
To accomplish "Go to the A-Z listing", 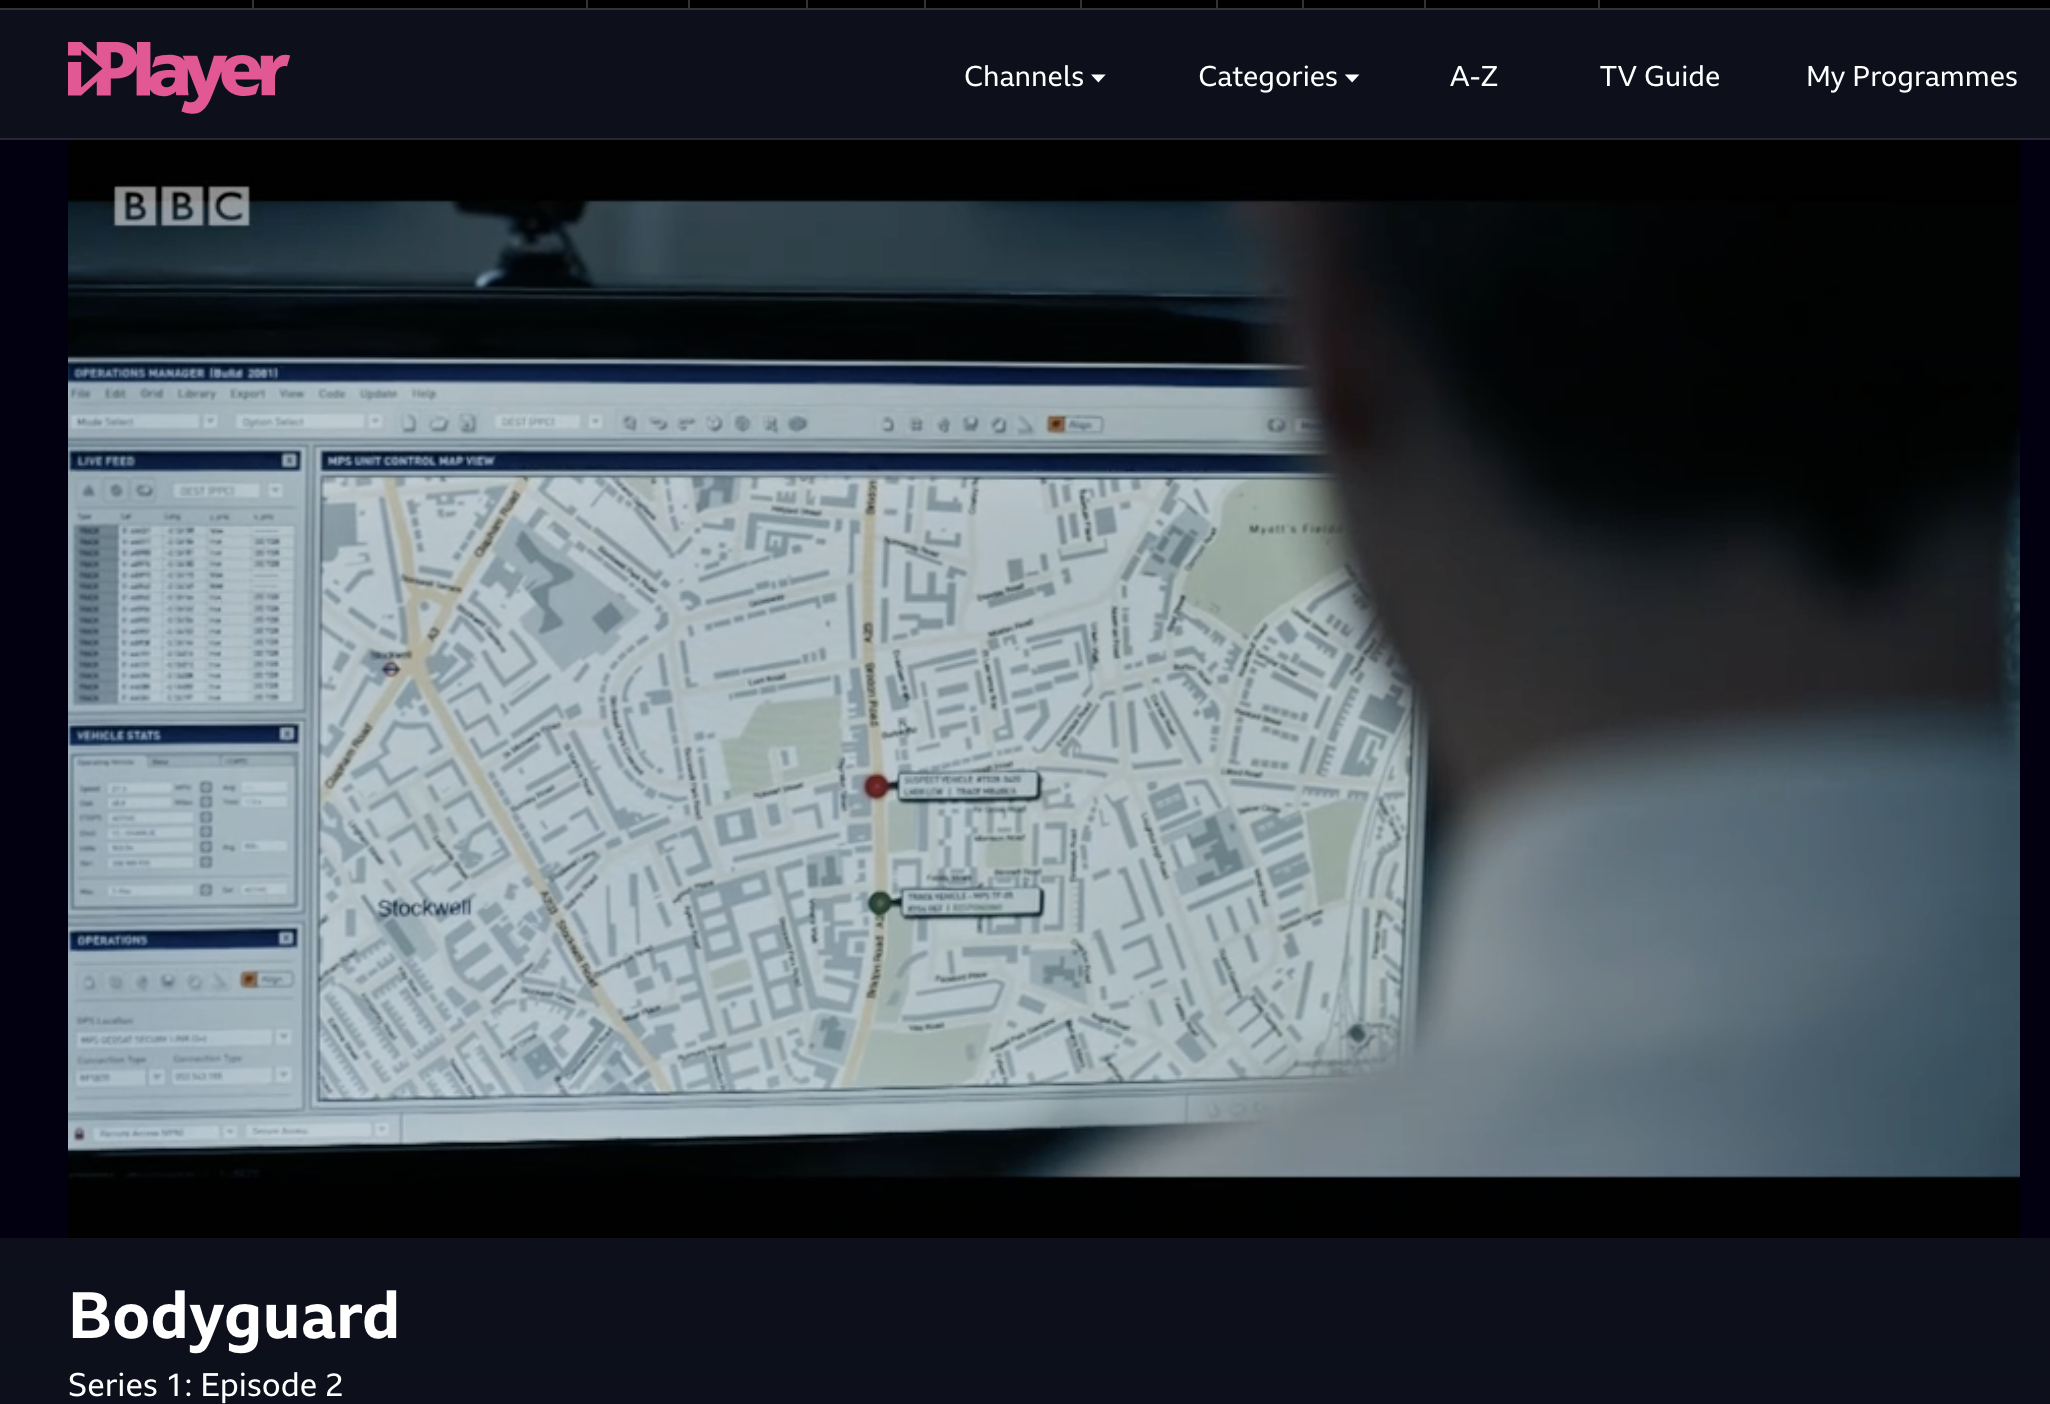I will [x=1473, y=76].
